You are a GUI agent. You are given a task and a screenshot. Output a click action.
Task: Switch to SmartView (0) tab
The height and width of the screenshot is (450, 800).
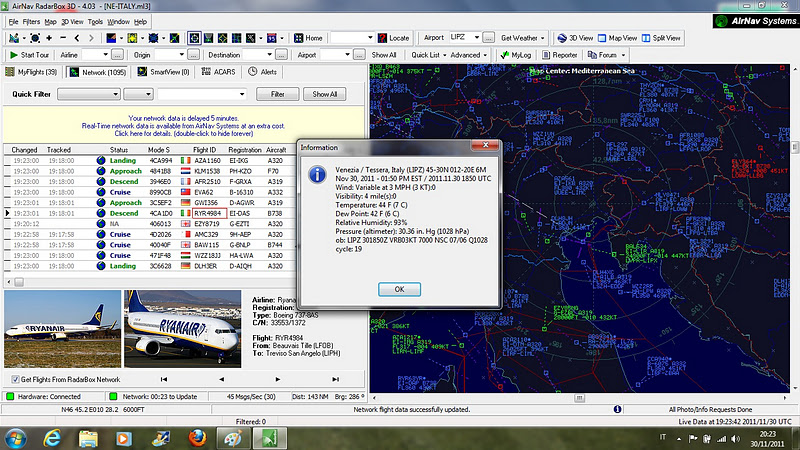pyautogui.click(x=163, y=72)
